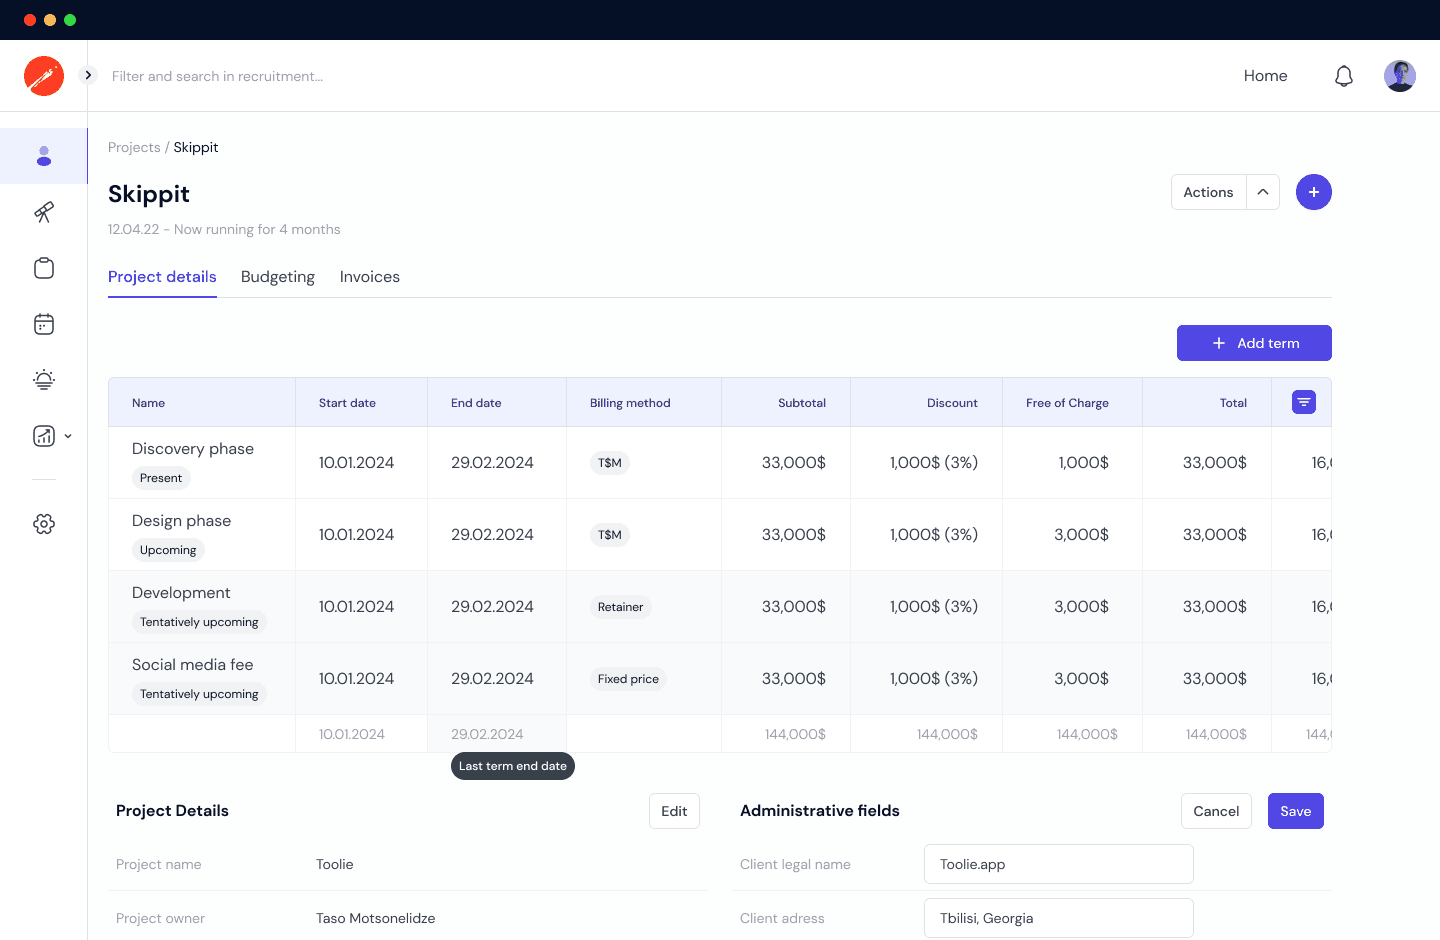This screenshot has height=940, width=1440.
Task: Open Settings via the gear icon
Action: [44, 523]
